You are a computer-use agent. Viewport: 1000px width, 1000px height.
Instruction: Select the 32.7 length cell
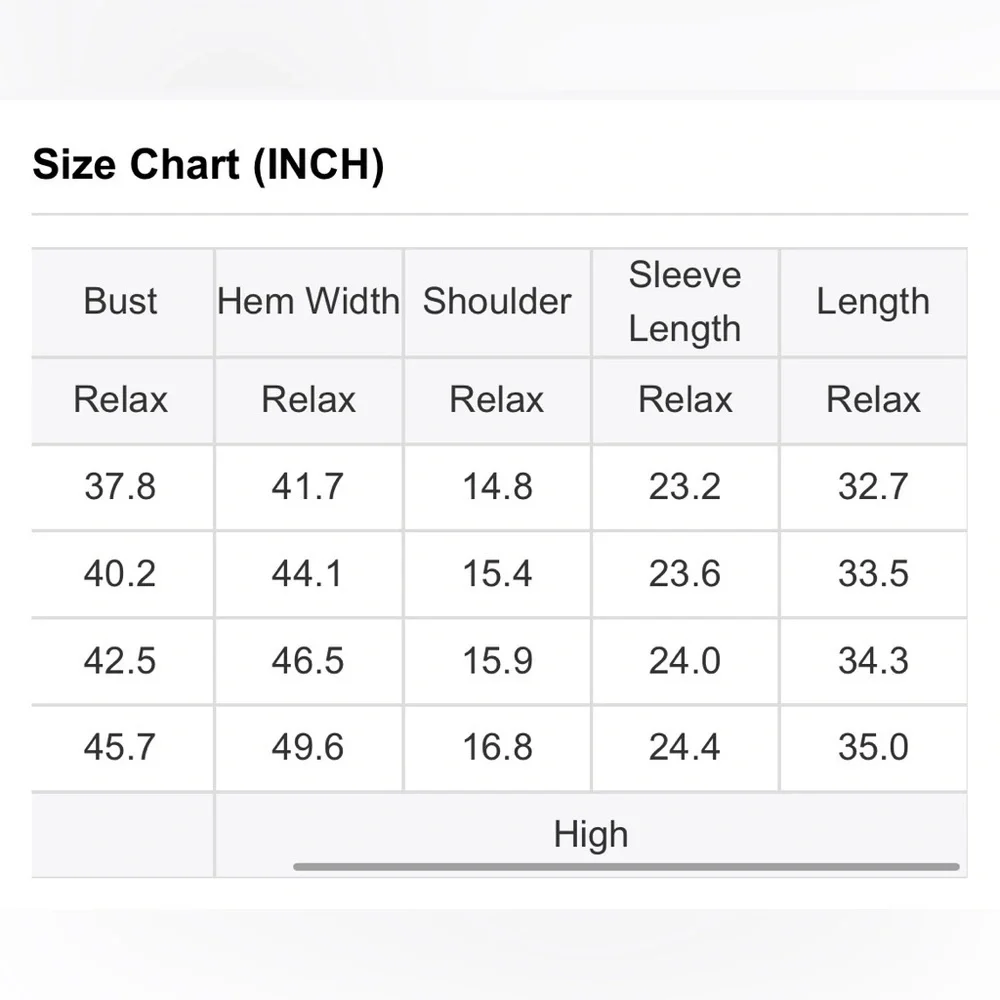click(x=873, y=487)
